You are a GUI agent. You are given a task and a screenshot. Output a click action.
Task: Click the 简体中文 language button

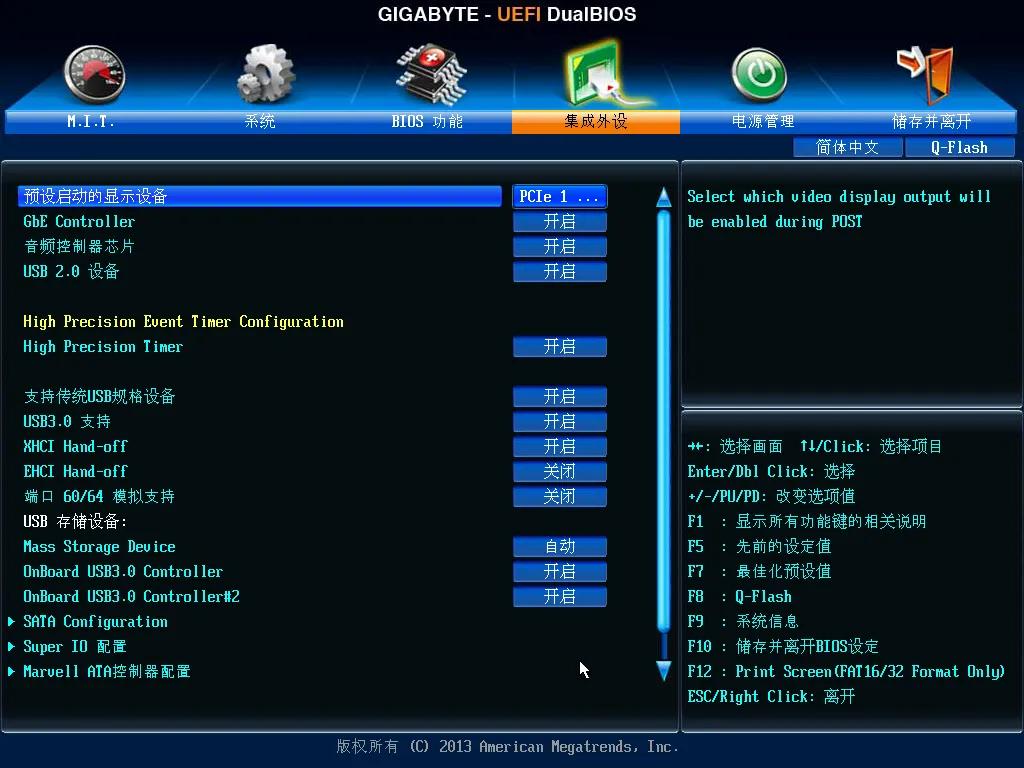(848, 148)
